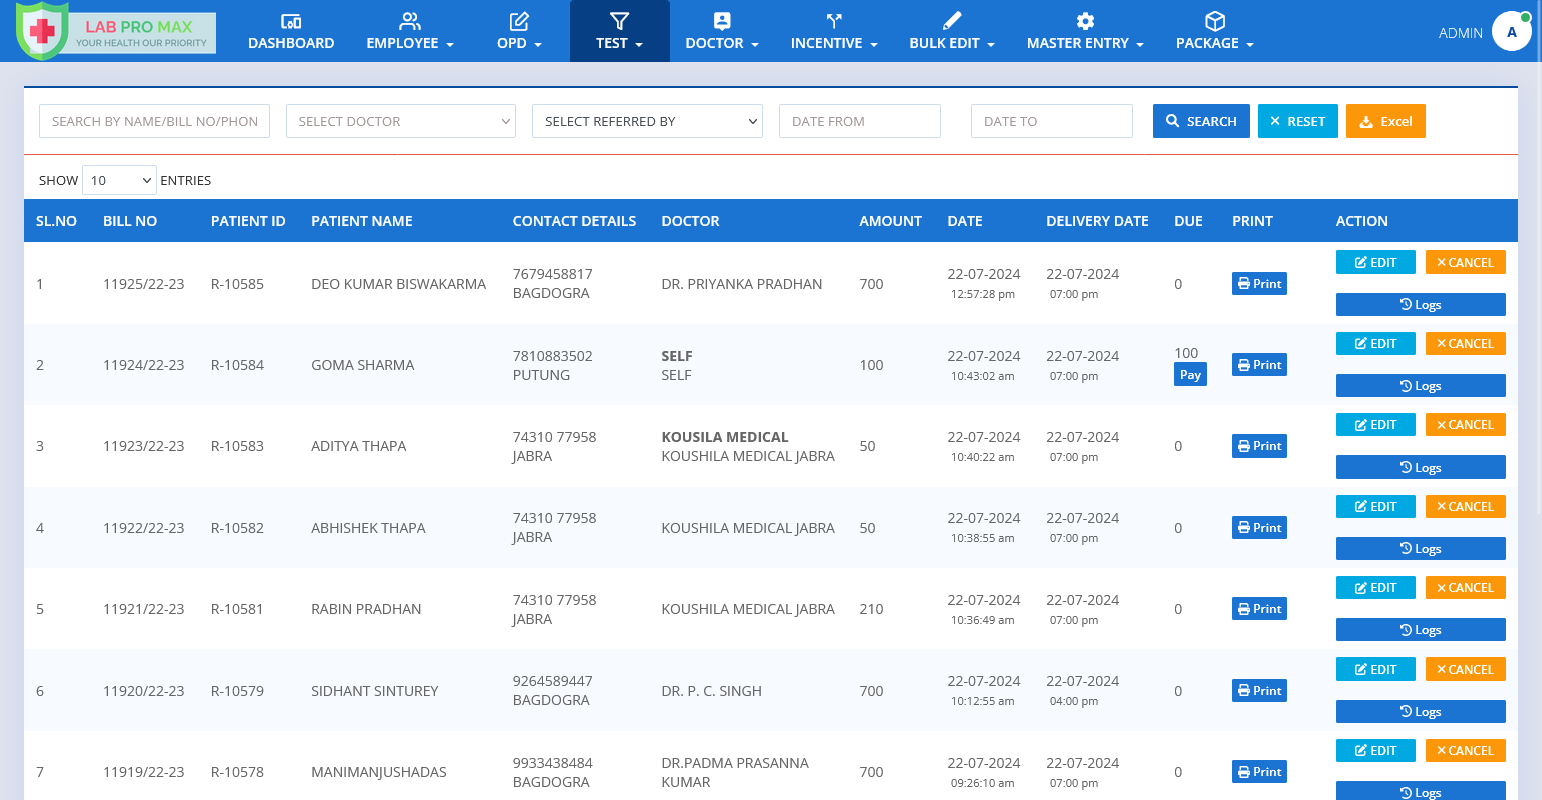This screenshot has height=800, width=1542.
Task: Click Pay for Goma Sharma's due
Action: click(x=1190, y=375)
